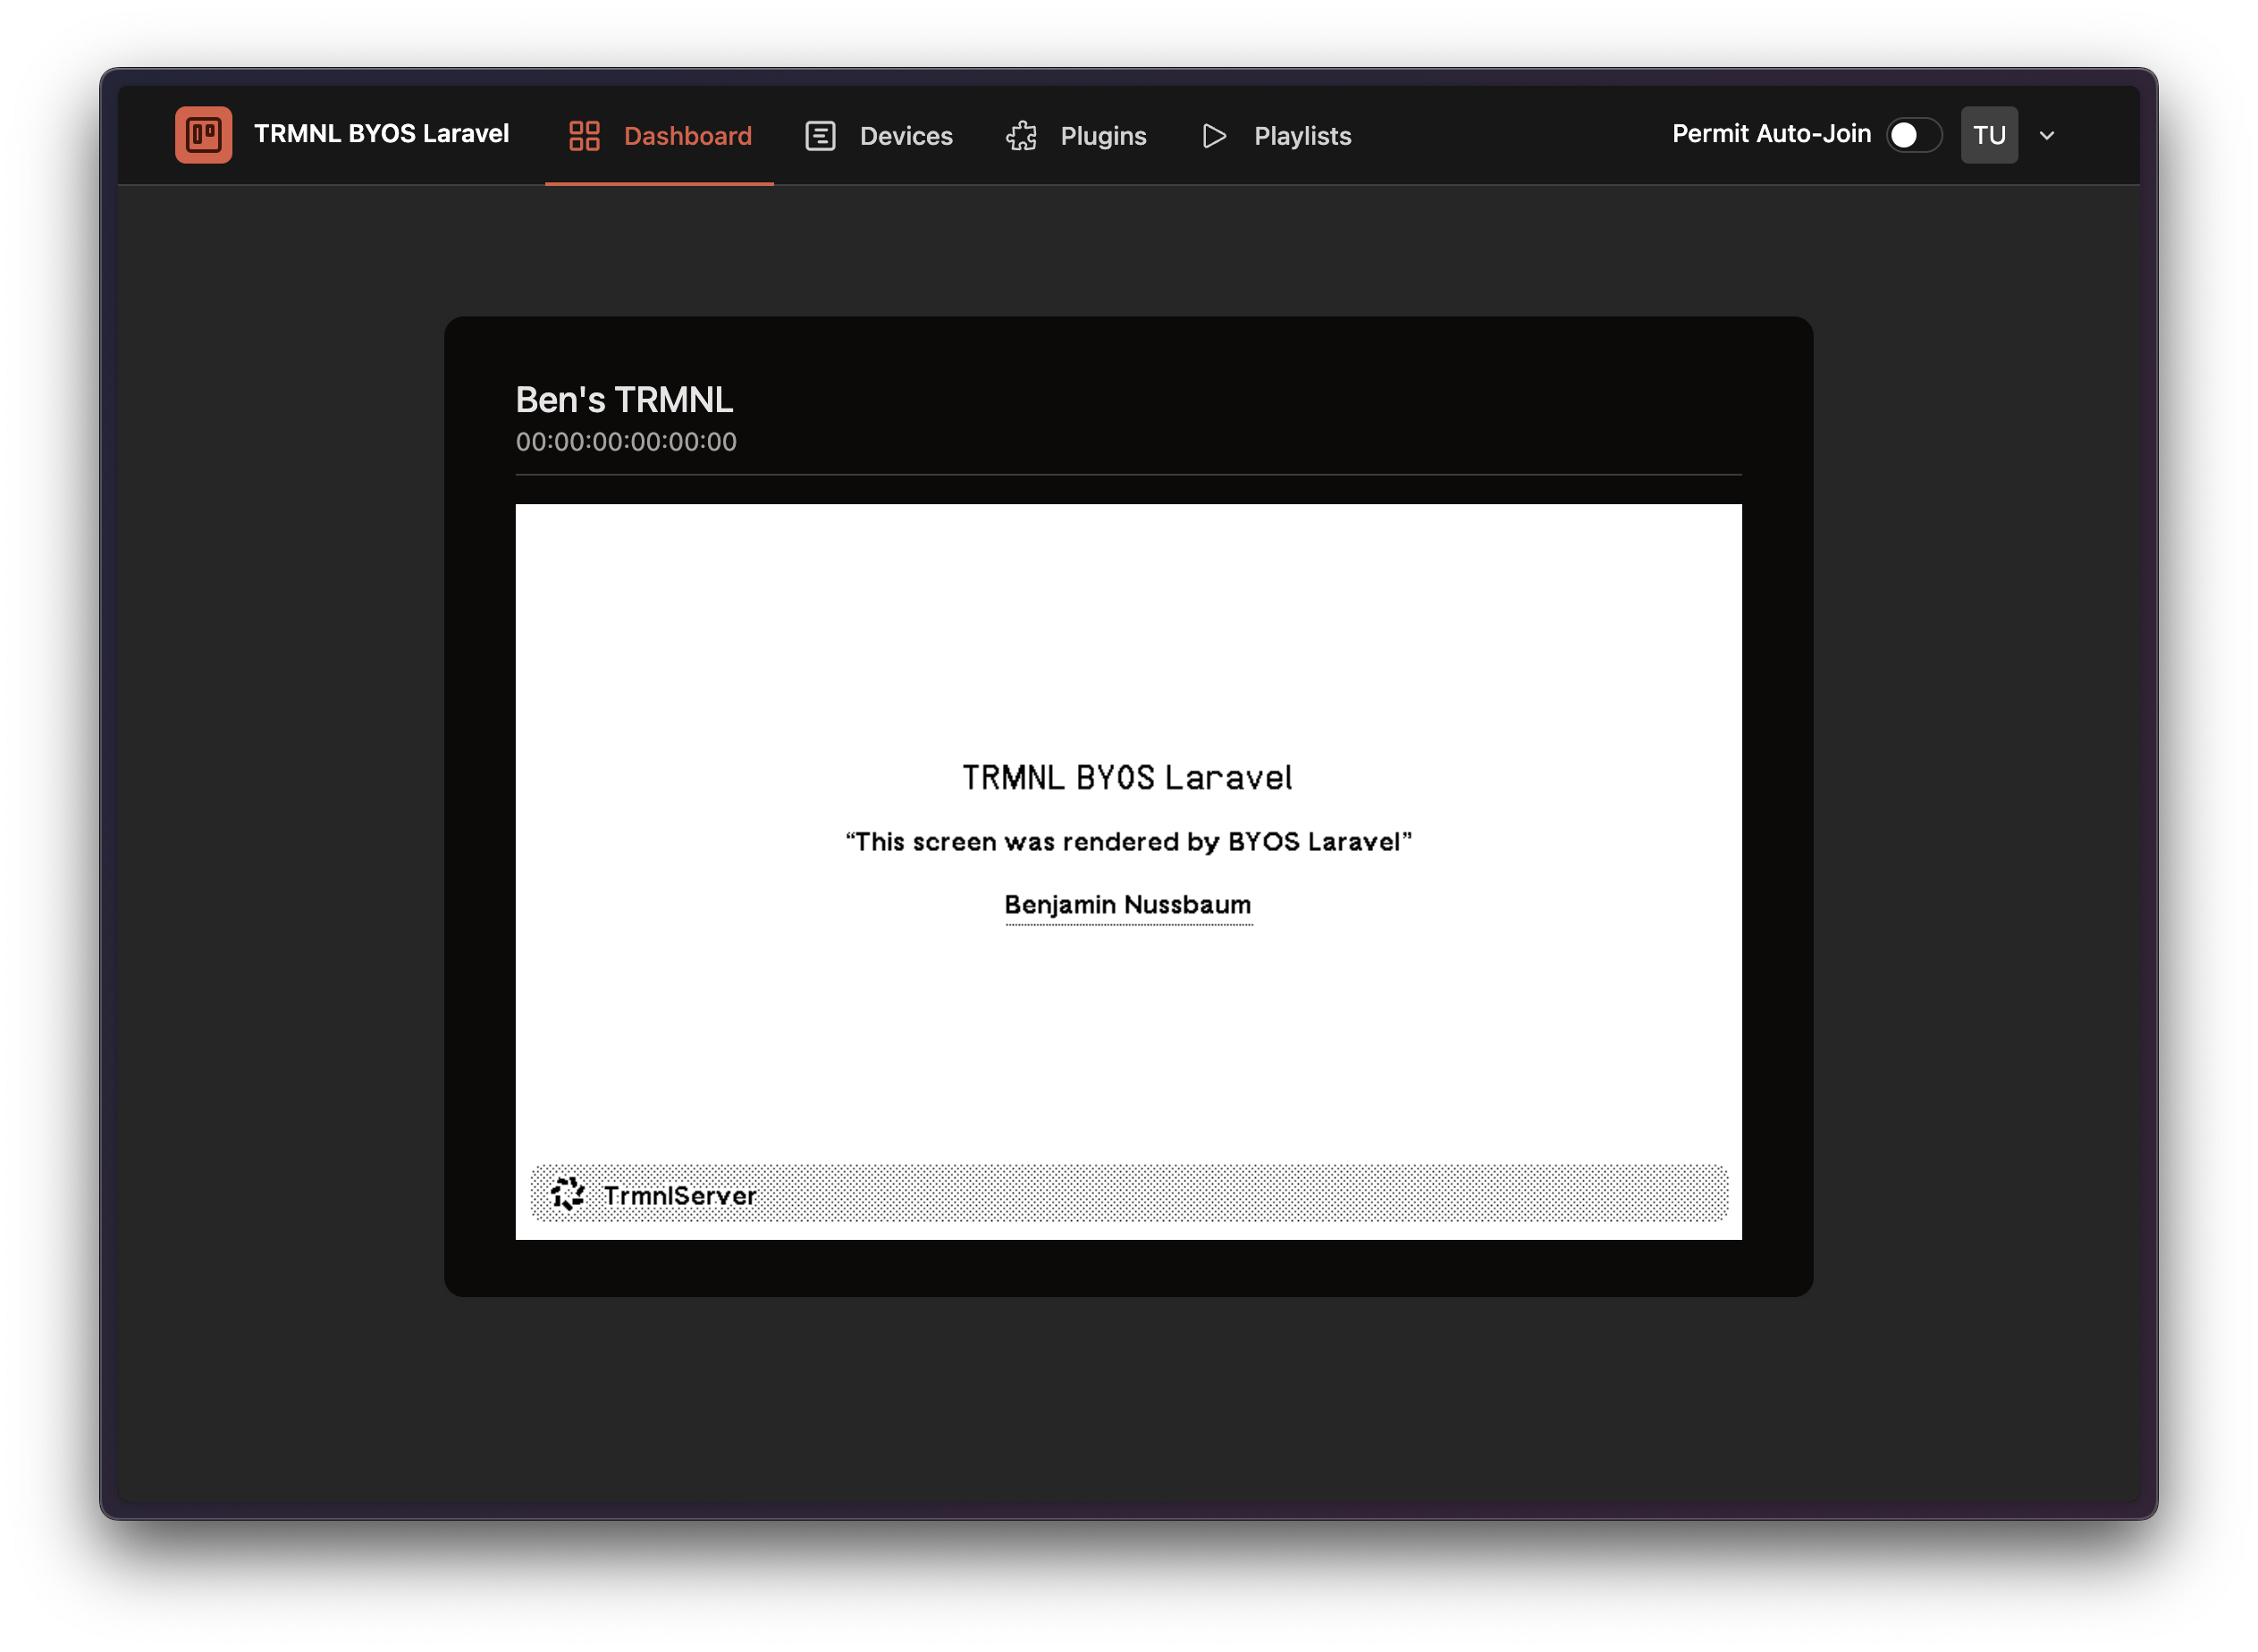Expand the user account chevron menu
Image resolution: width=2258 pixels, height=1652 pixels.
coord(2047,135)
